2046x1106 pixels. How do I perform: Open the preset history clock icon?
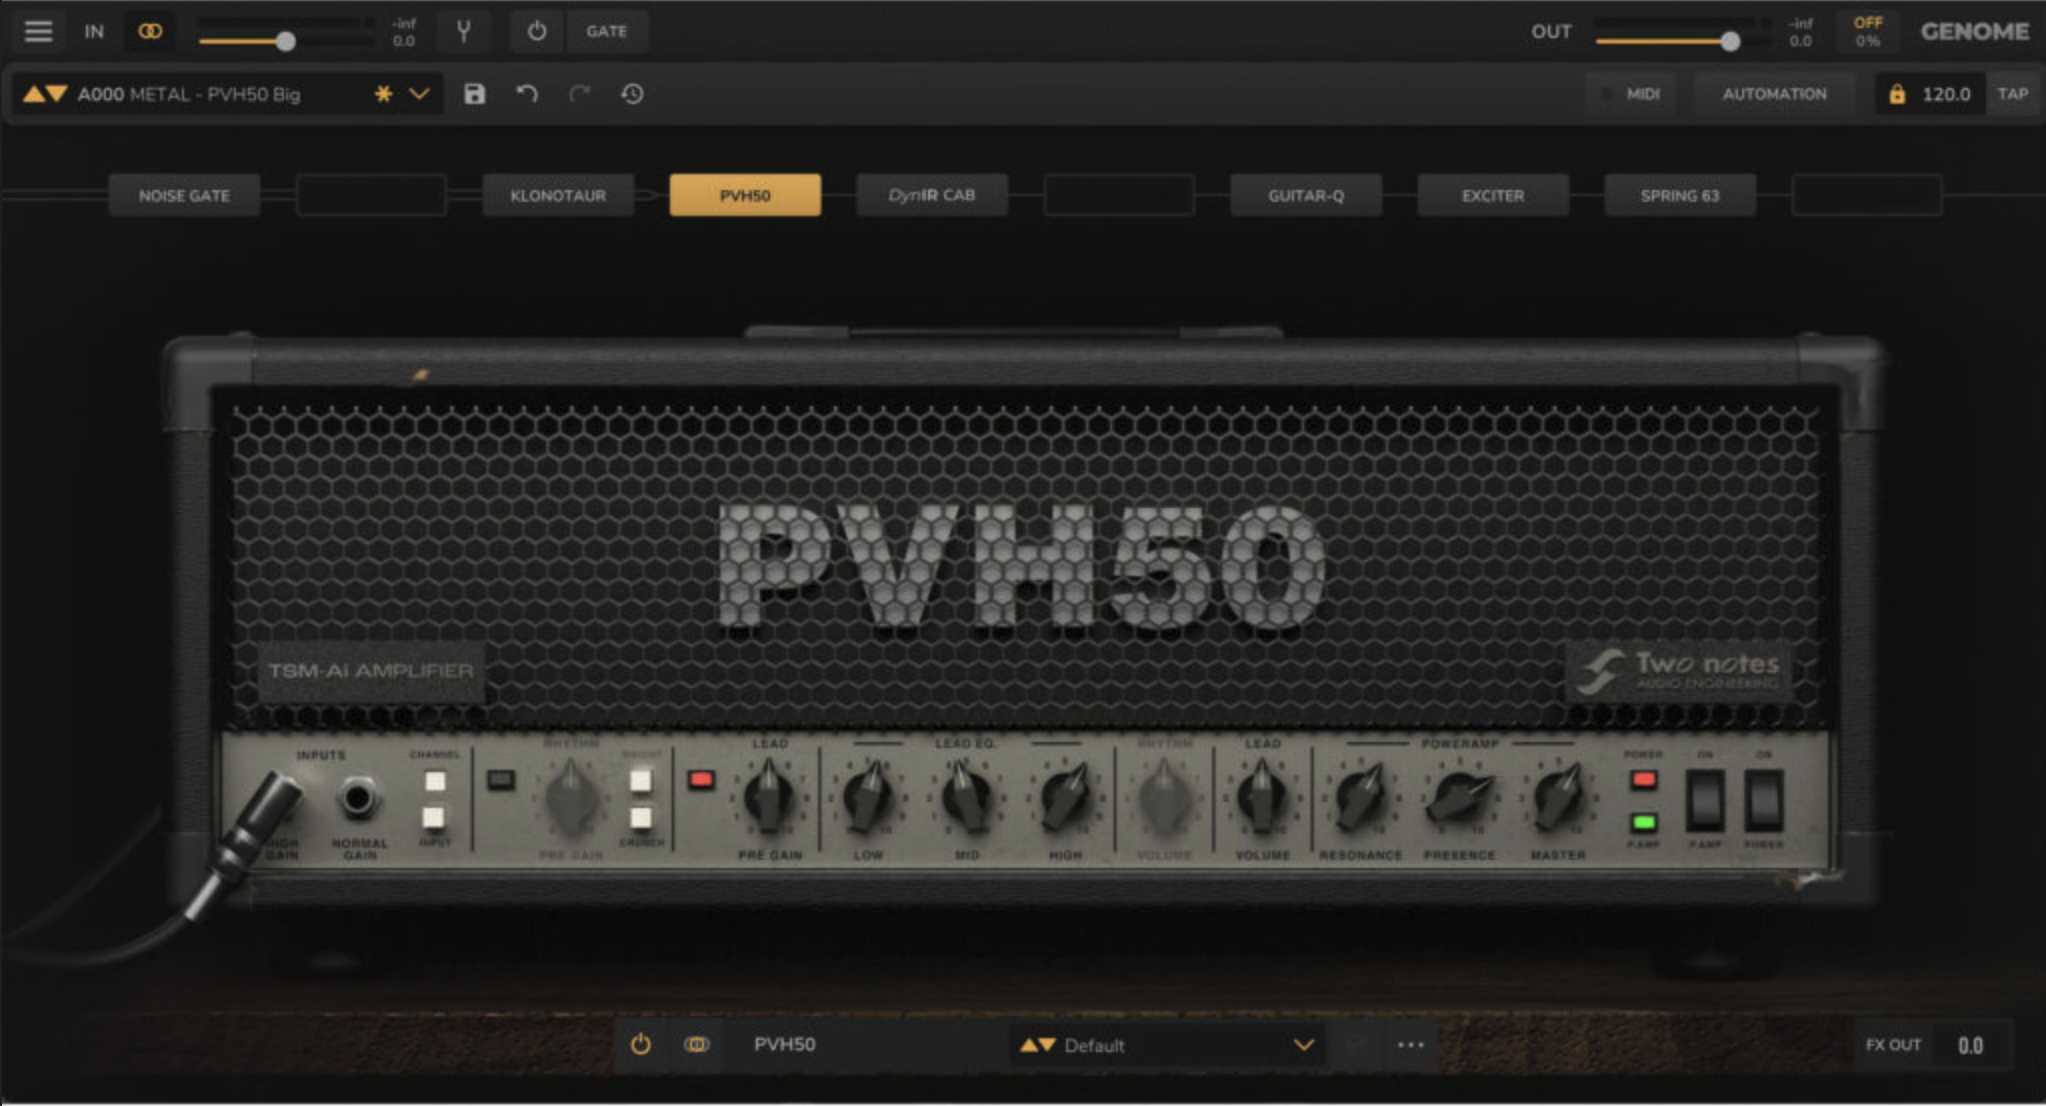click(632, 94)
